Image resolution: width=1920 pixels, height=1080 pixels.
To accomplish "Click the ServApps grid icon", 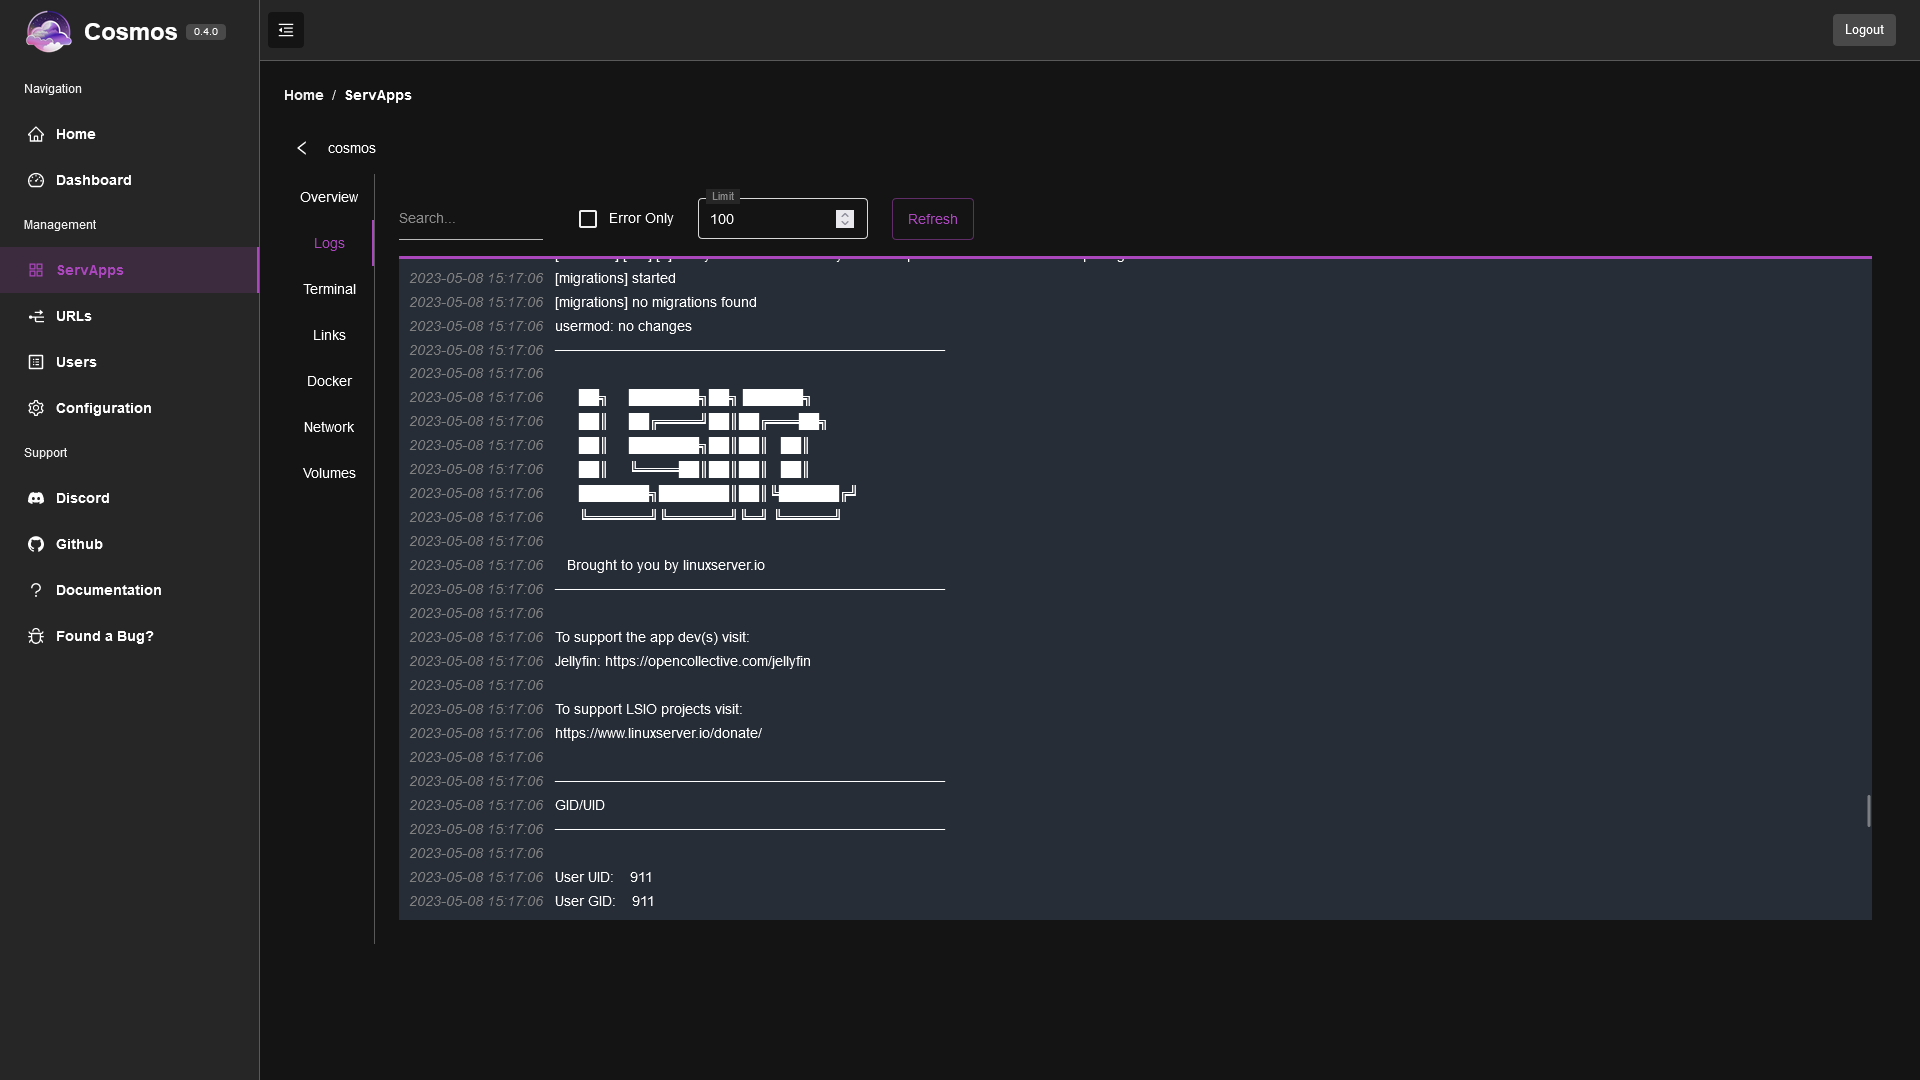I will [x=36, y=270].
